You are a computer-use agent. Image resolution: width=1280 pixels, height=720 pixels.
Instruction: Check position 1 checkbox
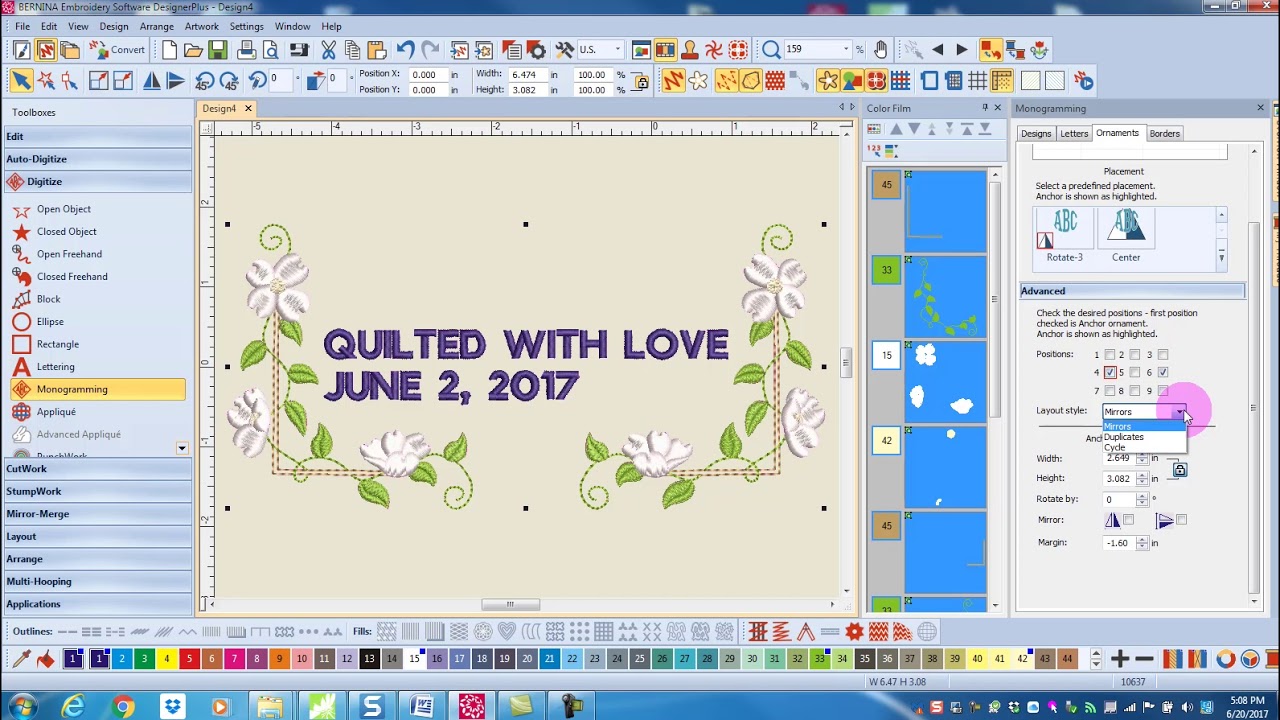[1109, 355]
